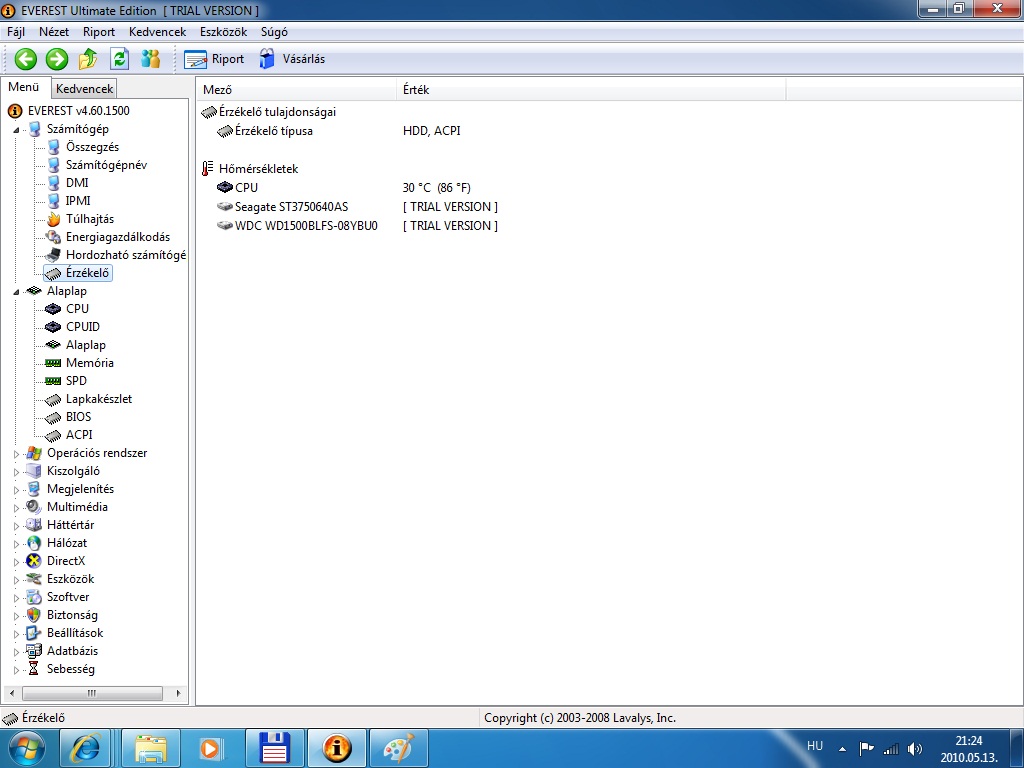The image size is (1024, 768).
Task: Collapse the Számítógép tree node
Action: [x=16, y=130]
